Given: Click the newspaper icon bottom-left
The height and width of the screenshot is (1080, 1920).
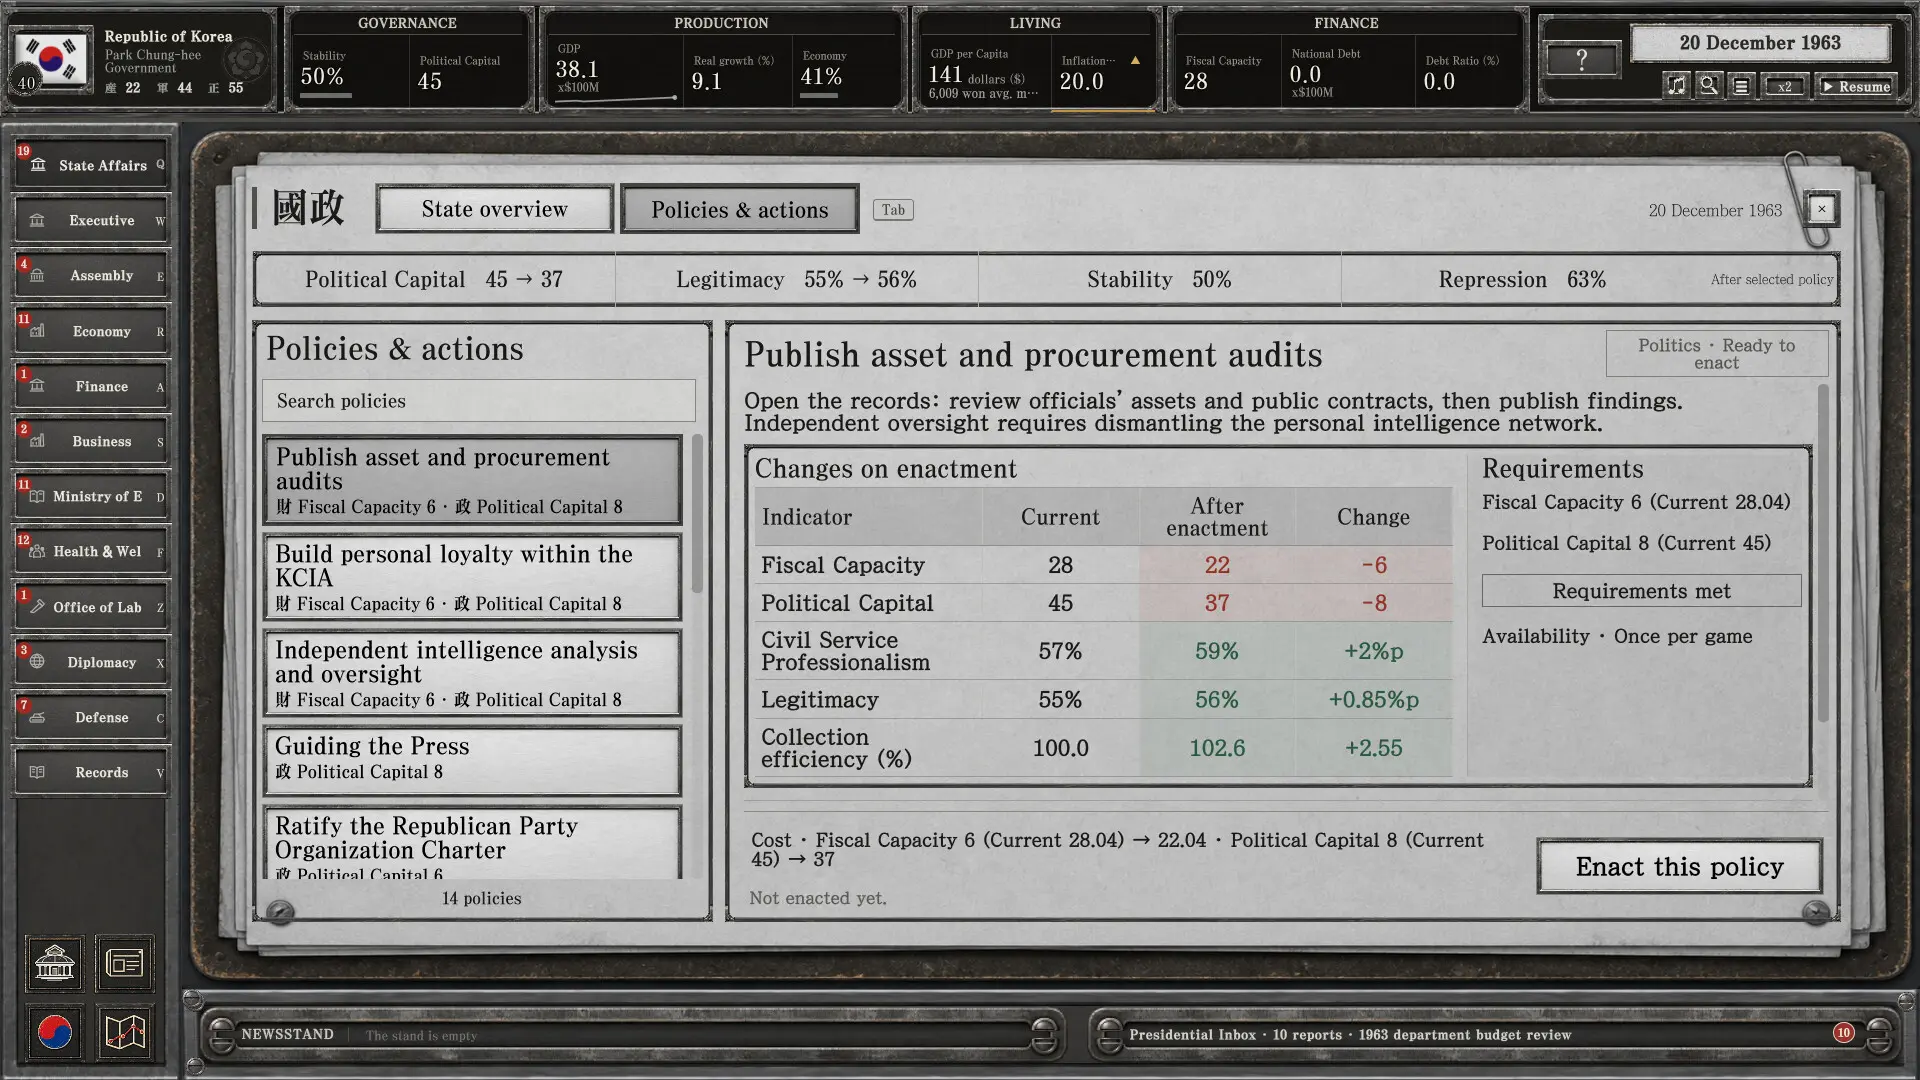Looking at the screenshot, I should [x=125, y=964].
